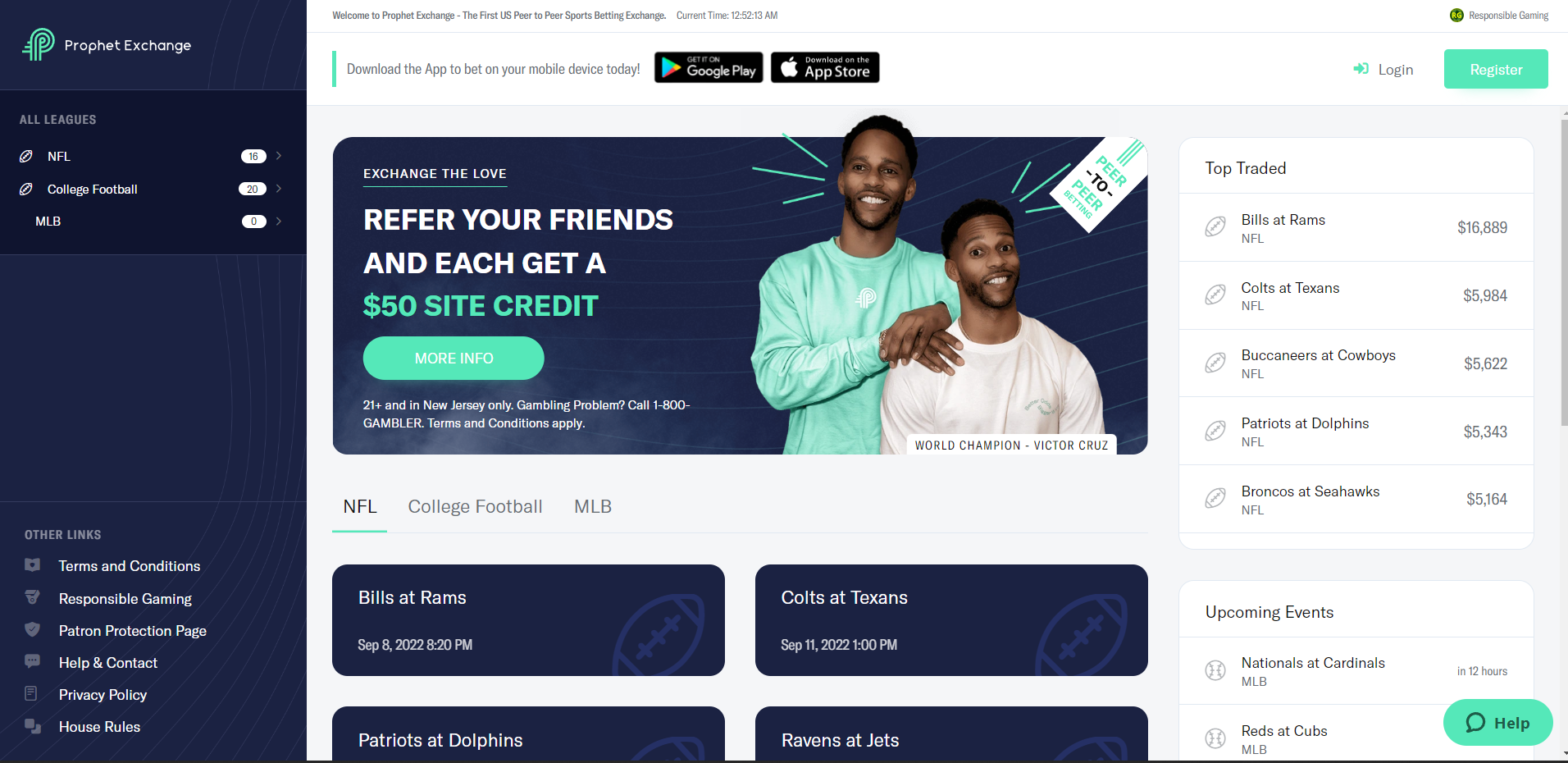The image size is (1568, 763).
Task: Click the Prophet Exchange logo icon
Action: 38,44
